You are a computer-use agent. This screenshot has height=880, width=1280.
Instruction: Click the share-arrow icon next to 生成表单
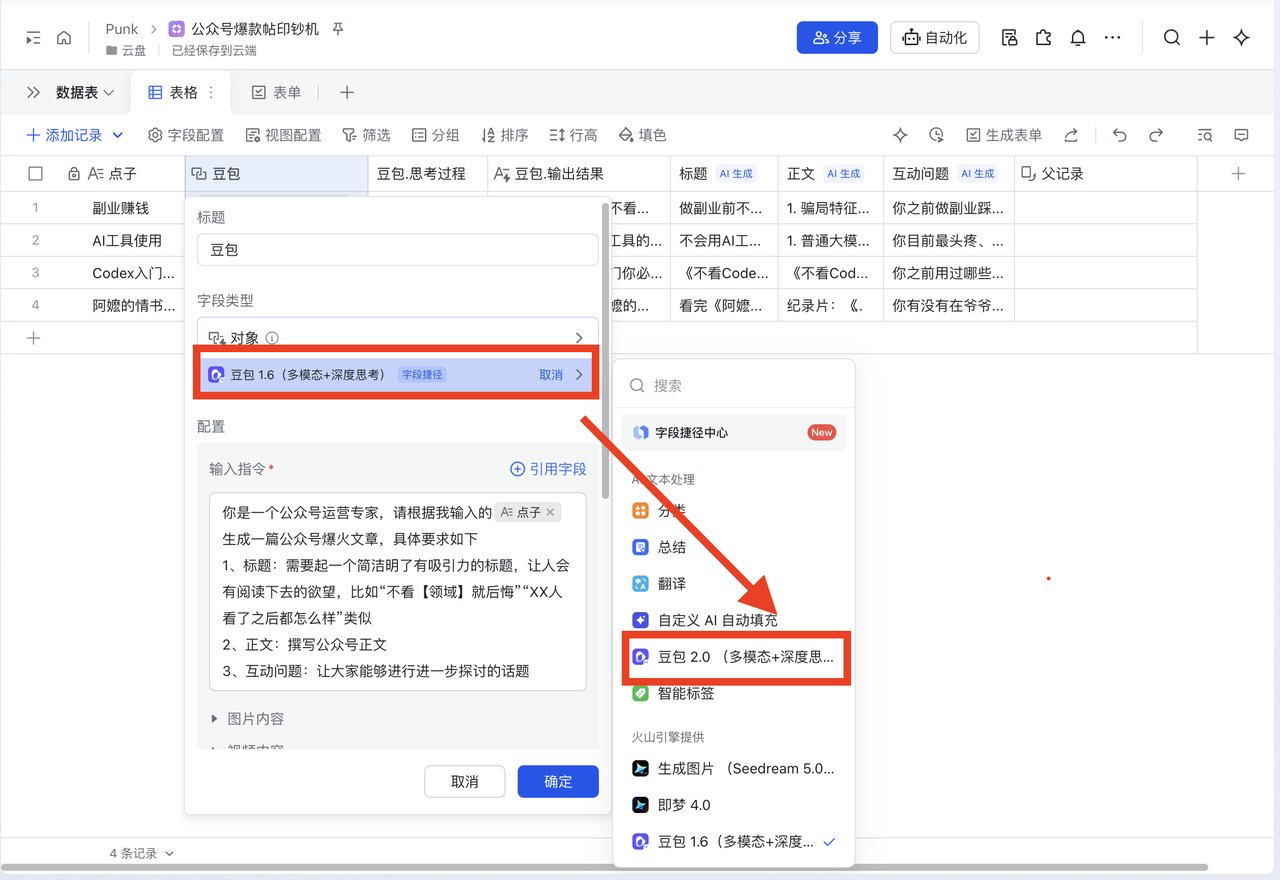tap(1071, 135)
